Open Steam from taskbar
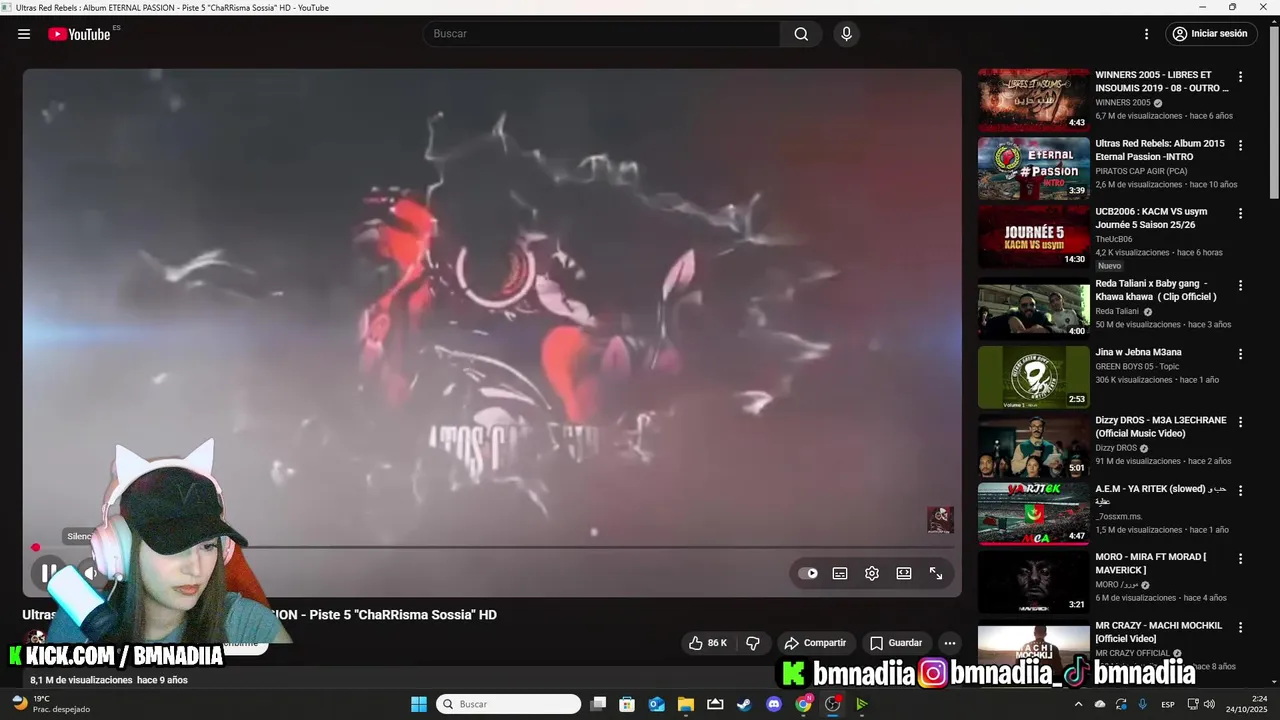The width and height of the screenshot is (1280, 720). (744, 704)
